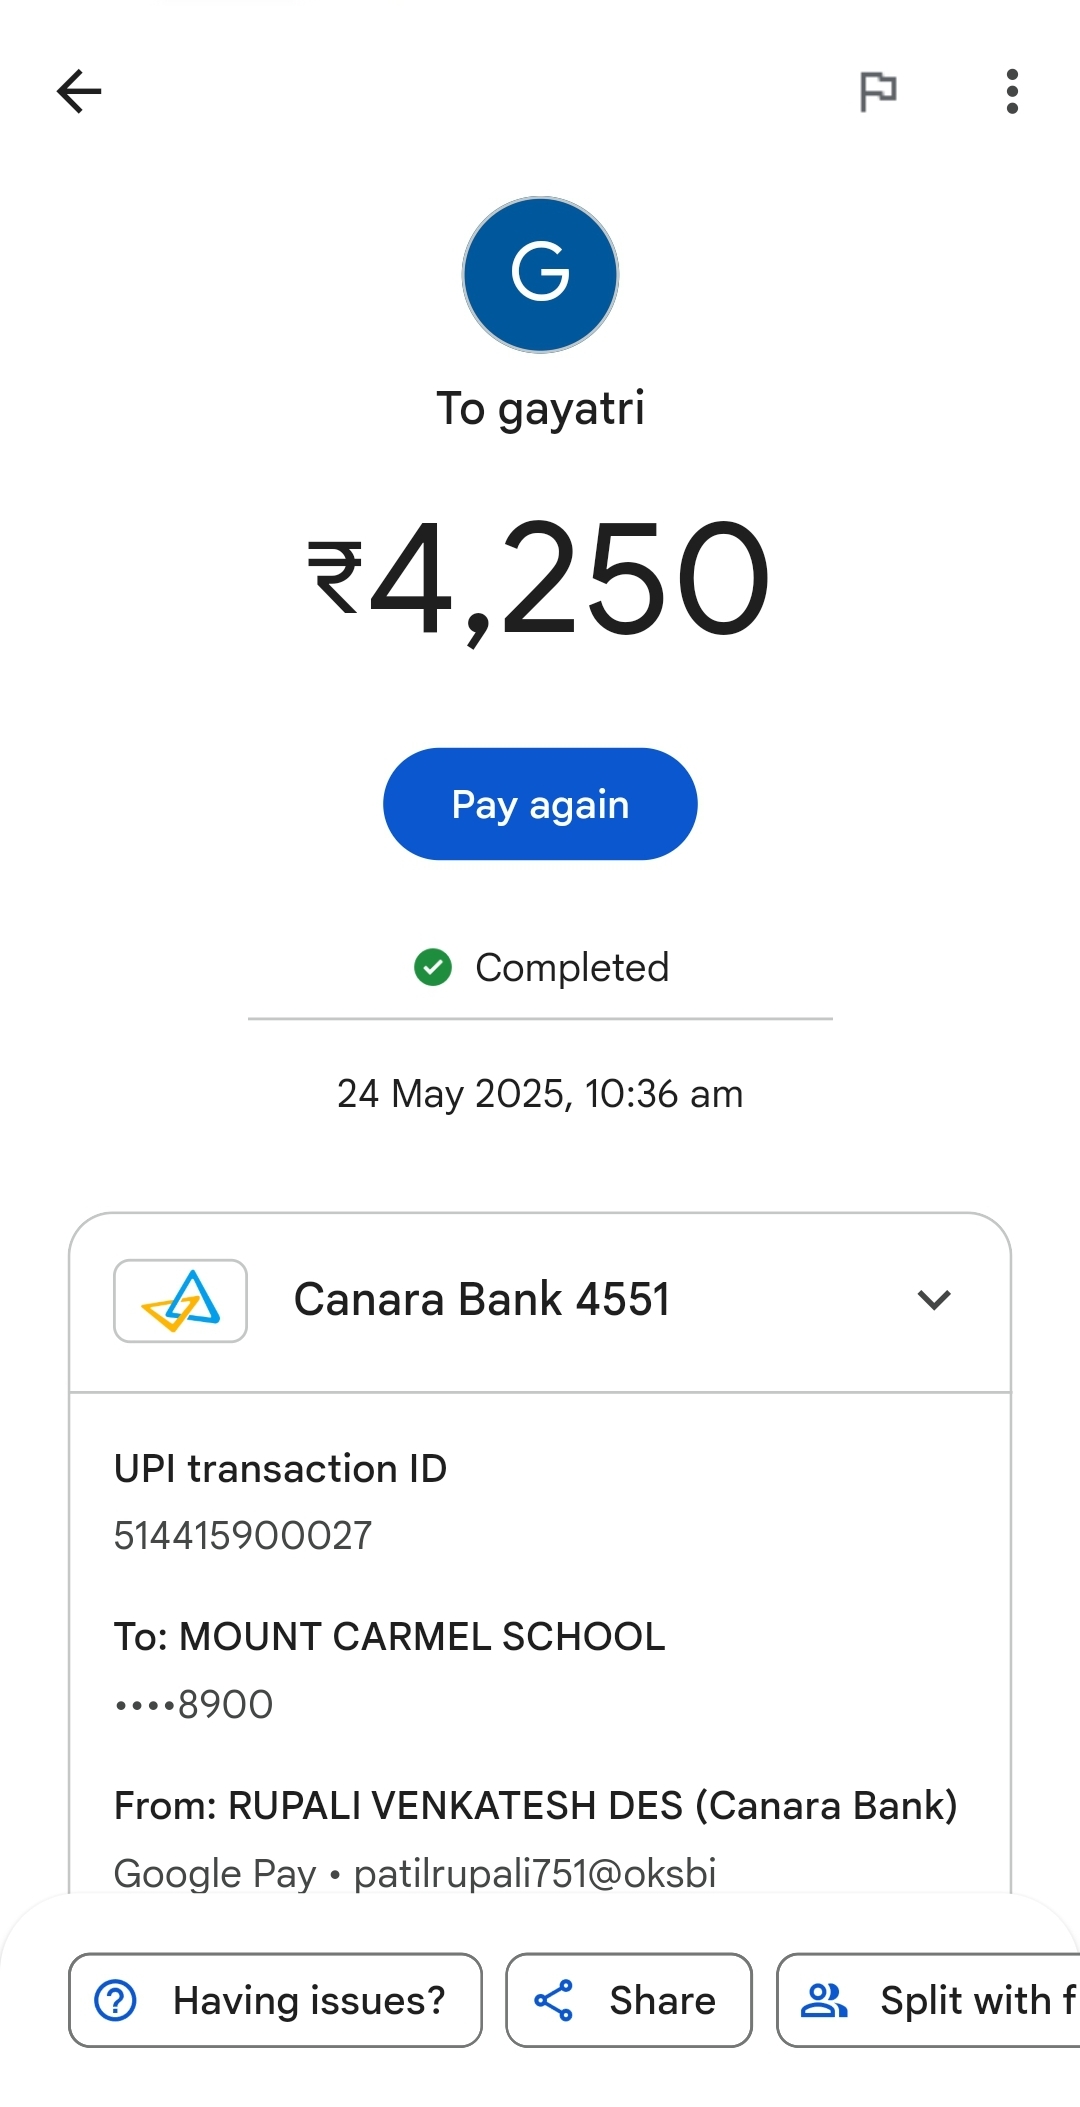Viewport: 1080px width, 2107px height.
Task: Tap patilrupali751@oksbi UPI address
Action: pyautogui.click(x=535, y=1873)
